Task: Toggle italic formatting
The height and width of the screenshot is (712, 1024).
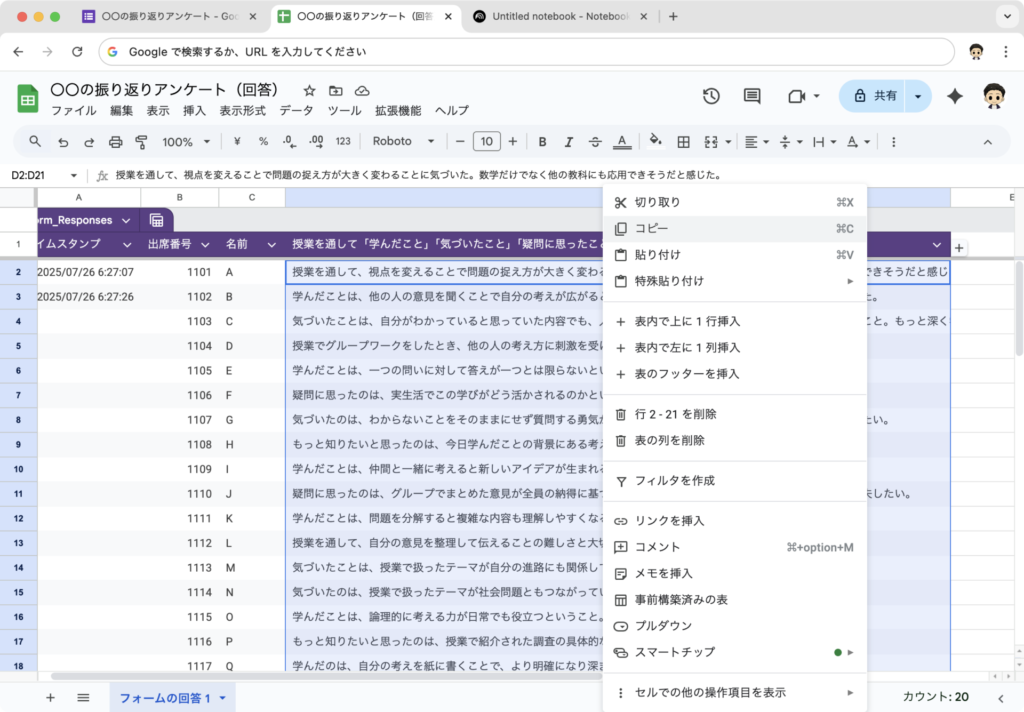Action: (x=569, y=142)
